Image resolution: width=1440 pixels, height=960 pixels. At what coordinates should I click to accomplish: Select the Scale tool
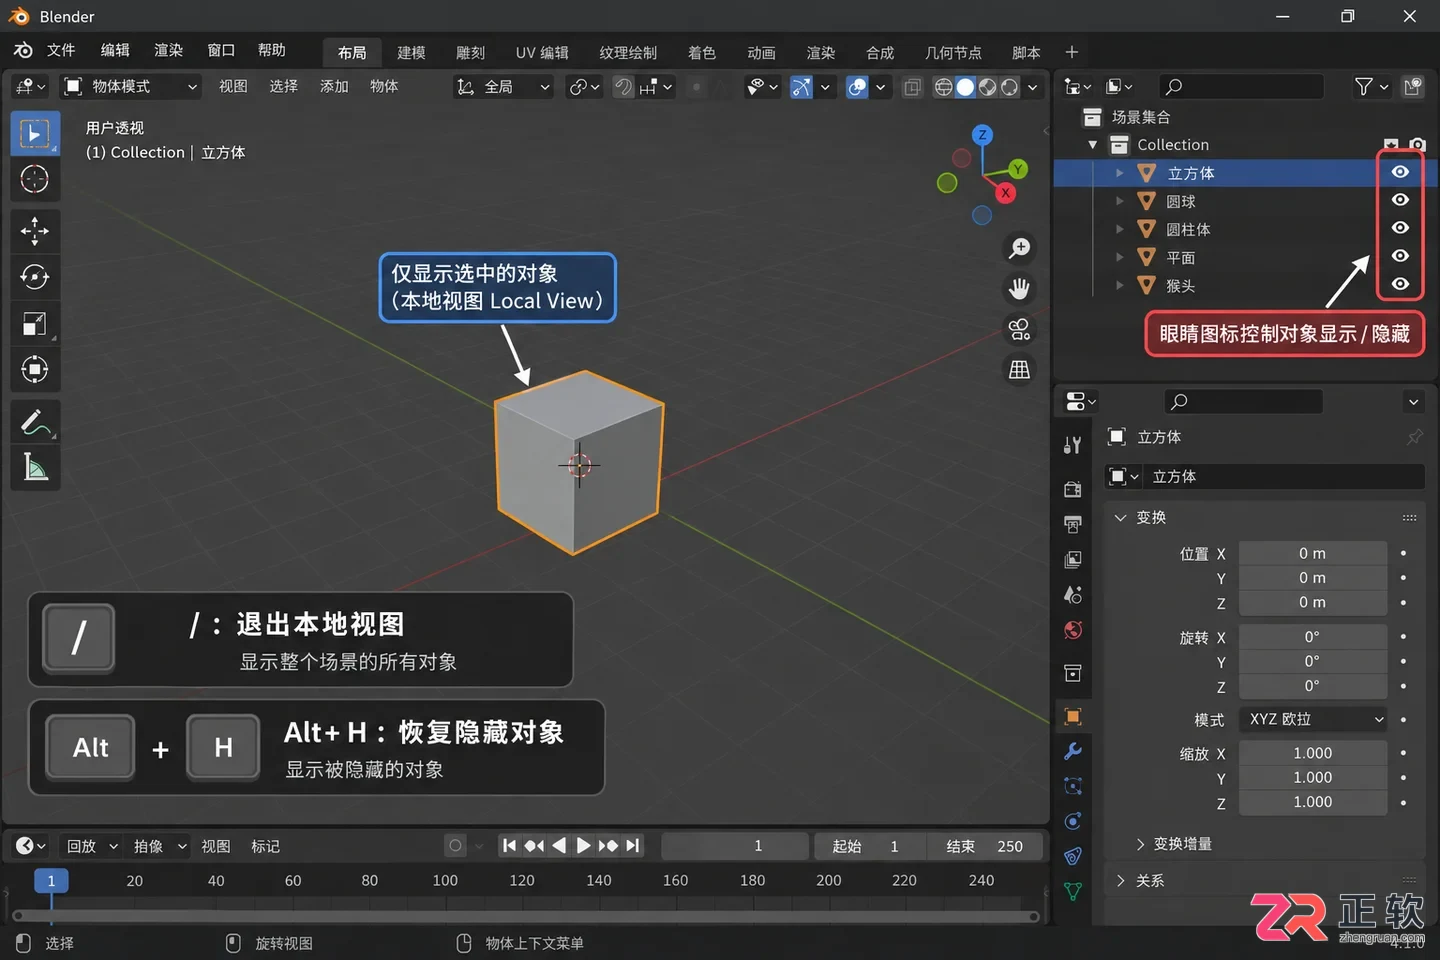click(x=35, y=324)
